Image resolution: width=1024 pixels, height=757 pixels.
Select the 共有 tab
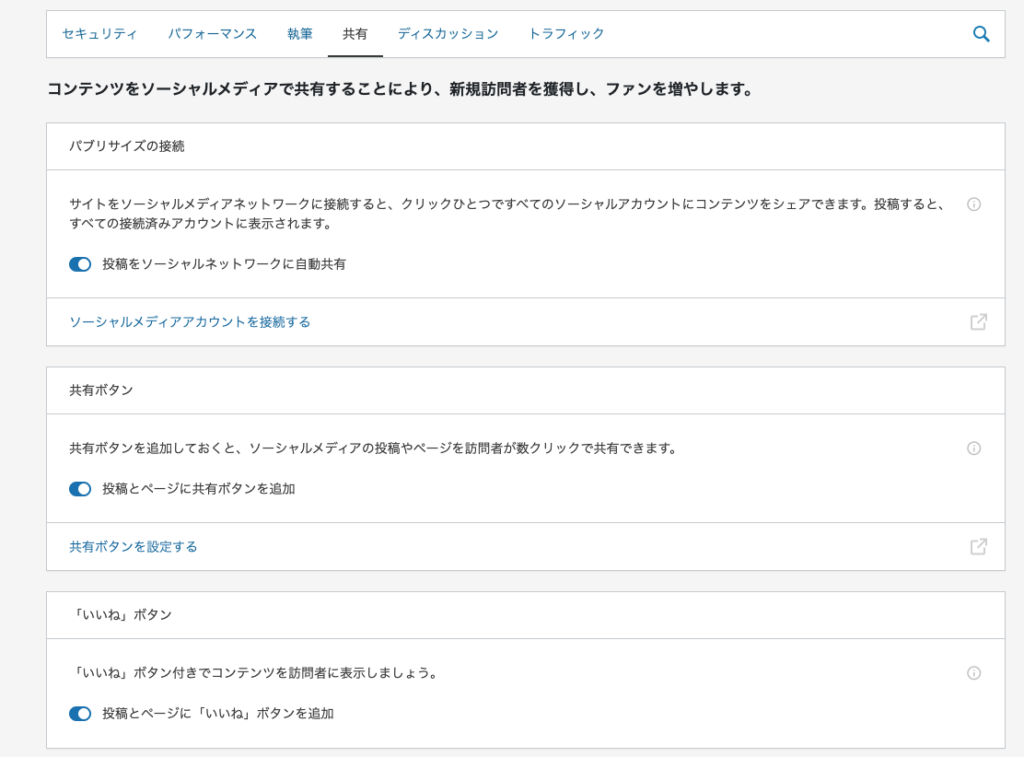tap(355, 34)
